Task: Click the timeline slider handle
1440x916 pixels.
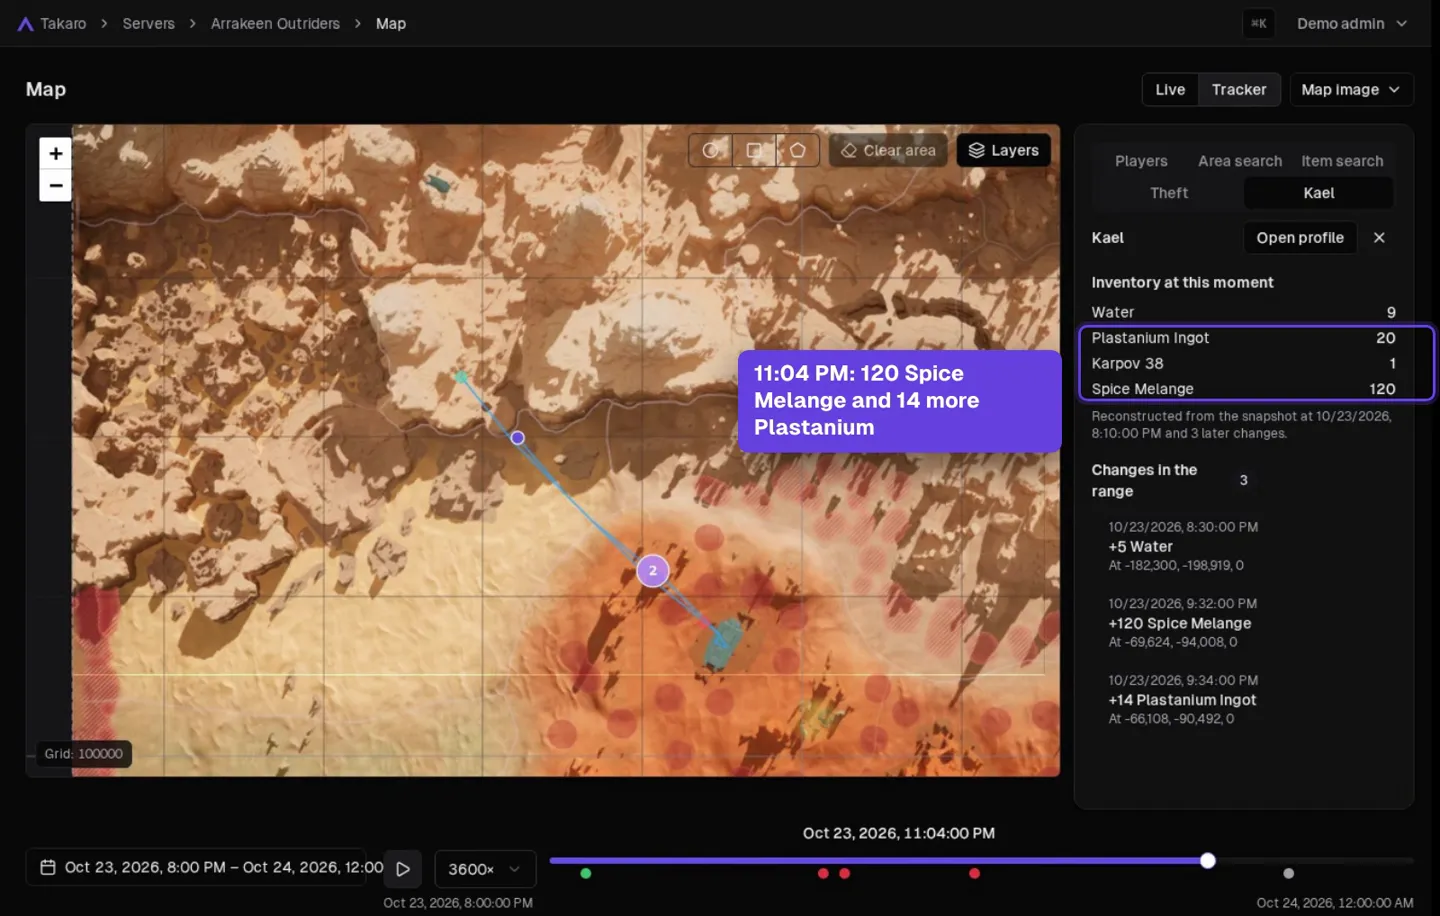Action: [1208, 861]
